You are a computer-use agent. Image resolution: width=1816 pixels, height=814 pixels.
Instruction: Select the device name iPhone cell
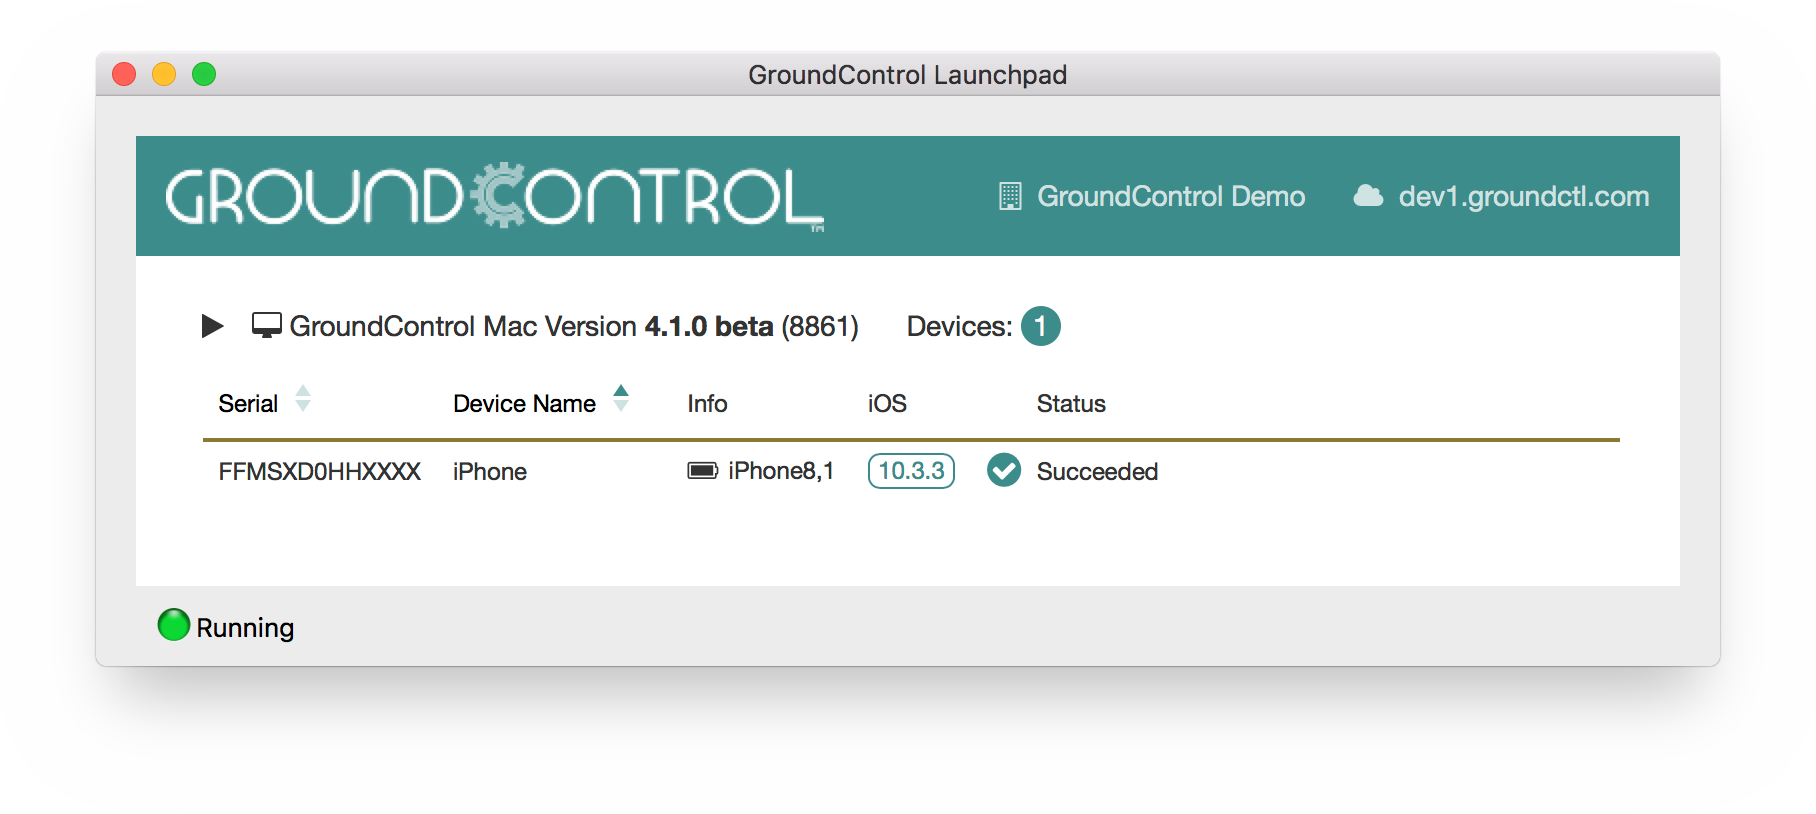pyautogui.click(x=490, y=472)
